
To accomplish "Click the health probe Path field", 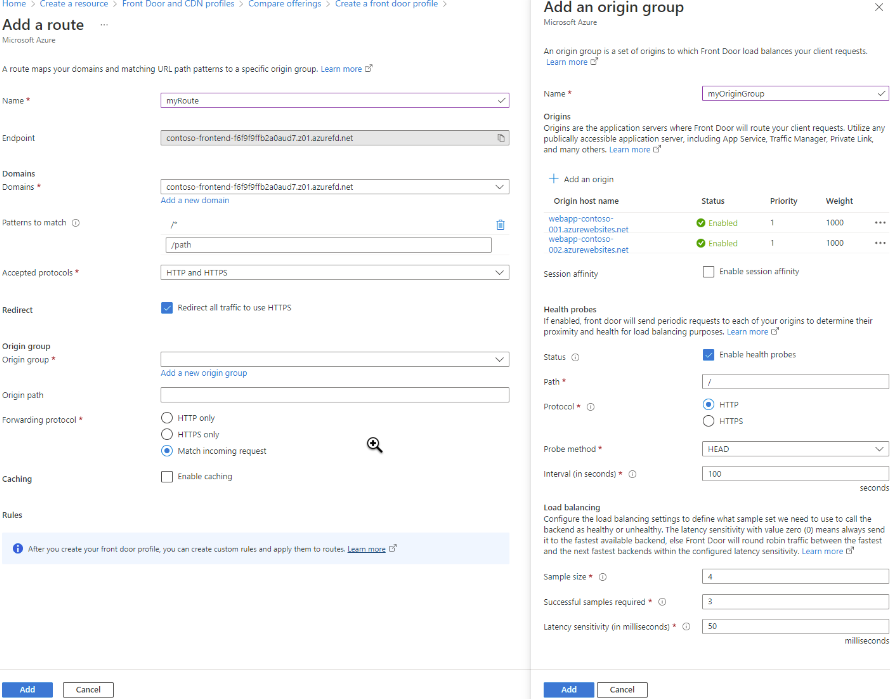I will click(795, 382).
